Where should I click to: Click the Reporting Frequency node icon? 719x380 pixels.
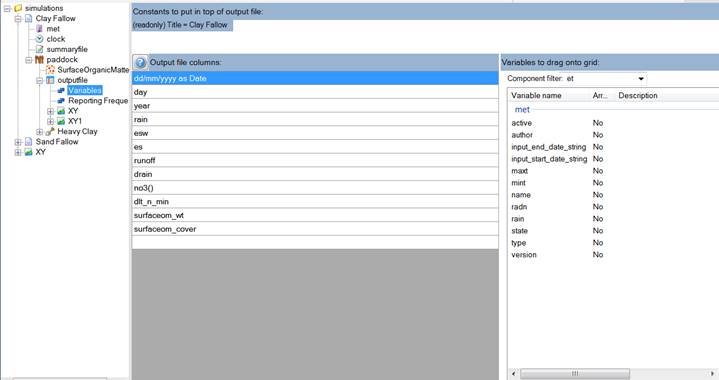pyautogui.click(x=61, y=100)
